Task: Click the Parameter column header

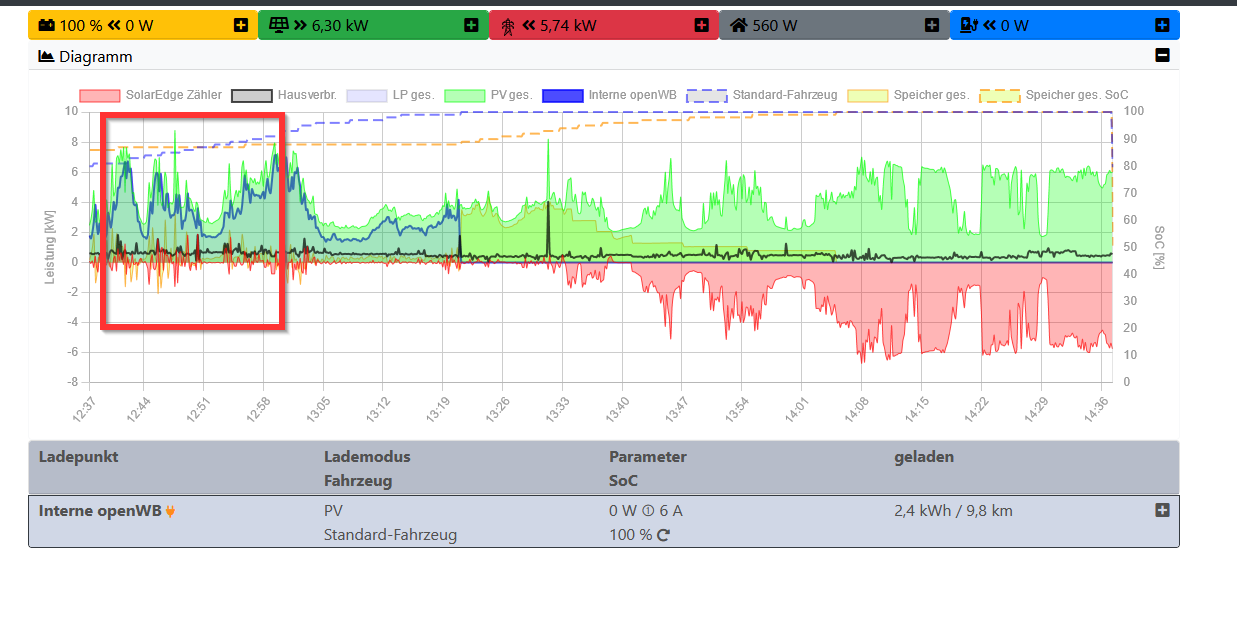Action: [x=648, y=457]
